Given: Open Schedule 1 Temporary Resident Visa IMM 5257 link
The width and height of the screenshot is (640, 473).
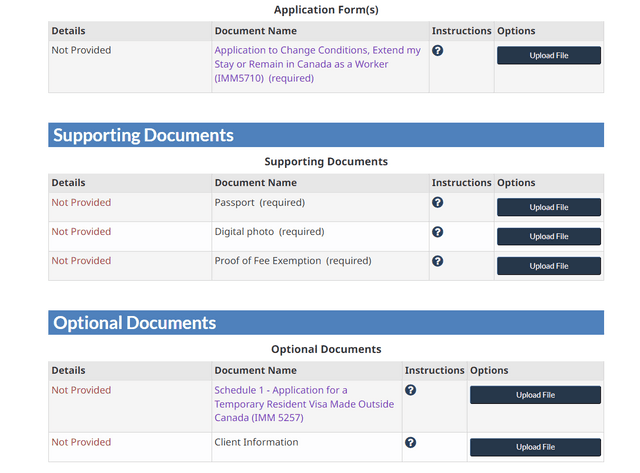Looking at the screenshot, I should [x=304, y=404].
